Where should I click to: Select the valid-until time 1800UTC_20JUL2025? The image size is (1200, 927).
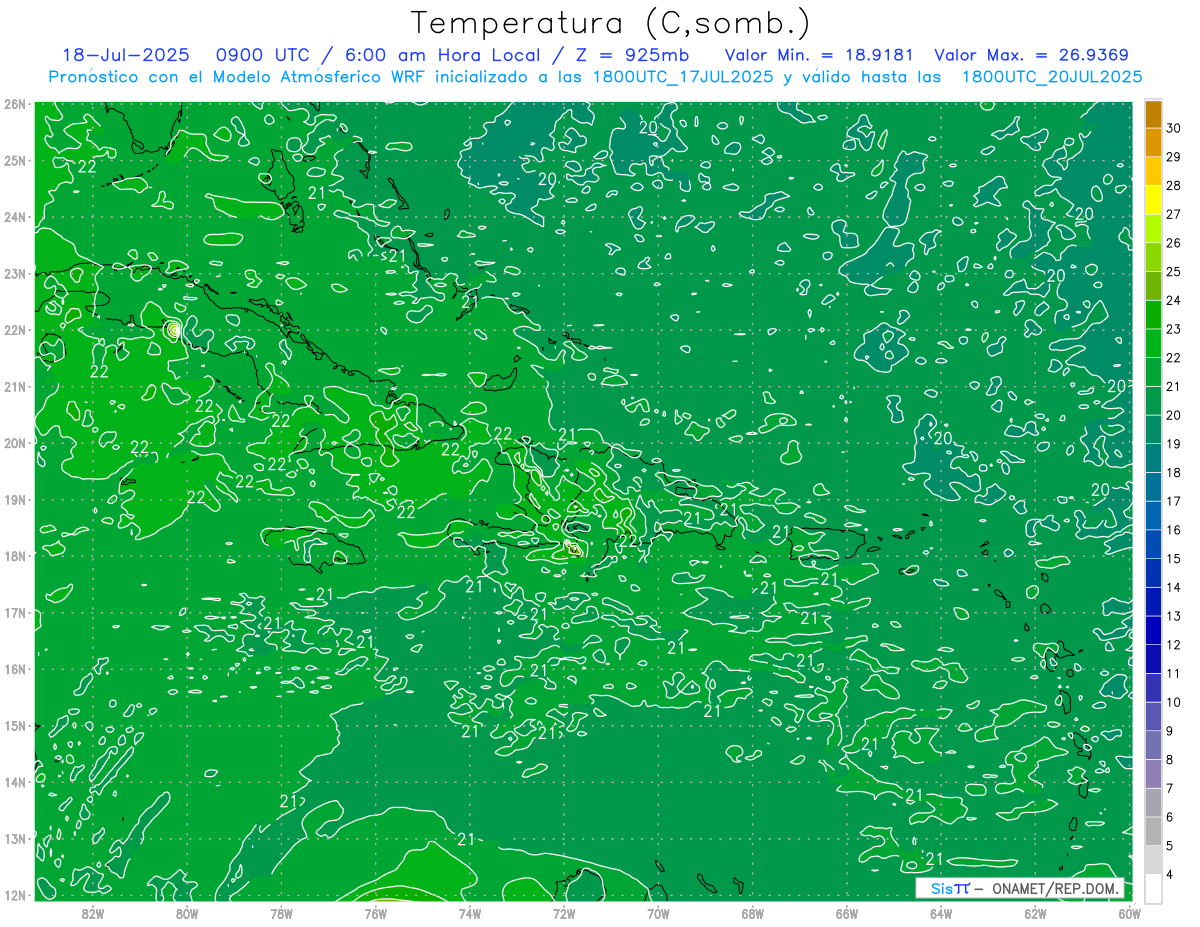(1052, 77)
